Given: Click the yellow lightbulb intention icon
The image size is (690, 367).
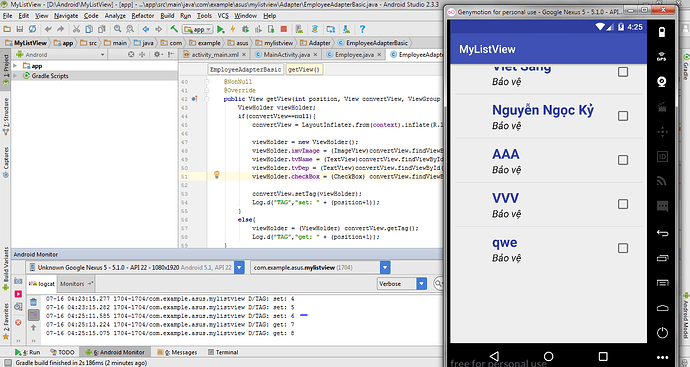Looking at the screenshot, I should (217, 175).
